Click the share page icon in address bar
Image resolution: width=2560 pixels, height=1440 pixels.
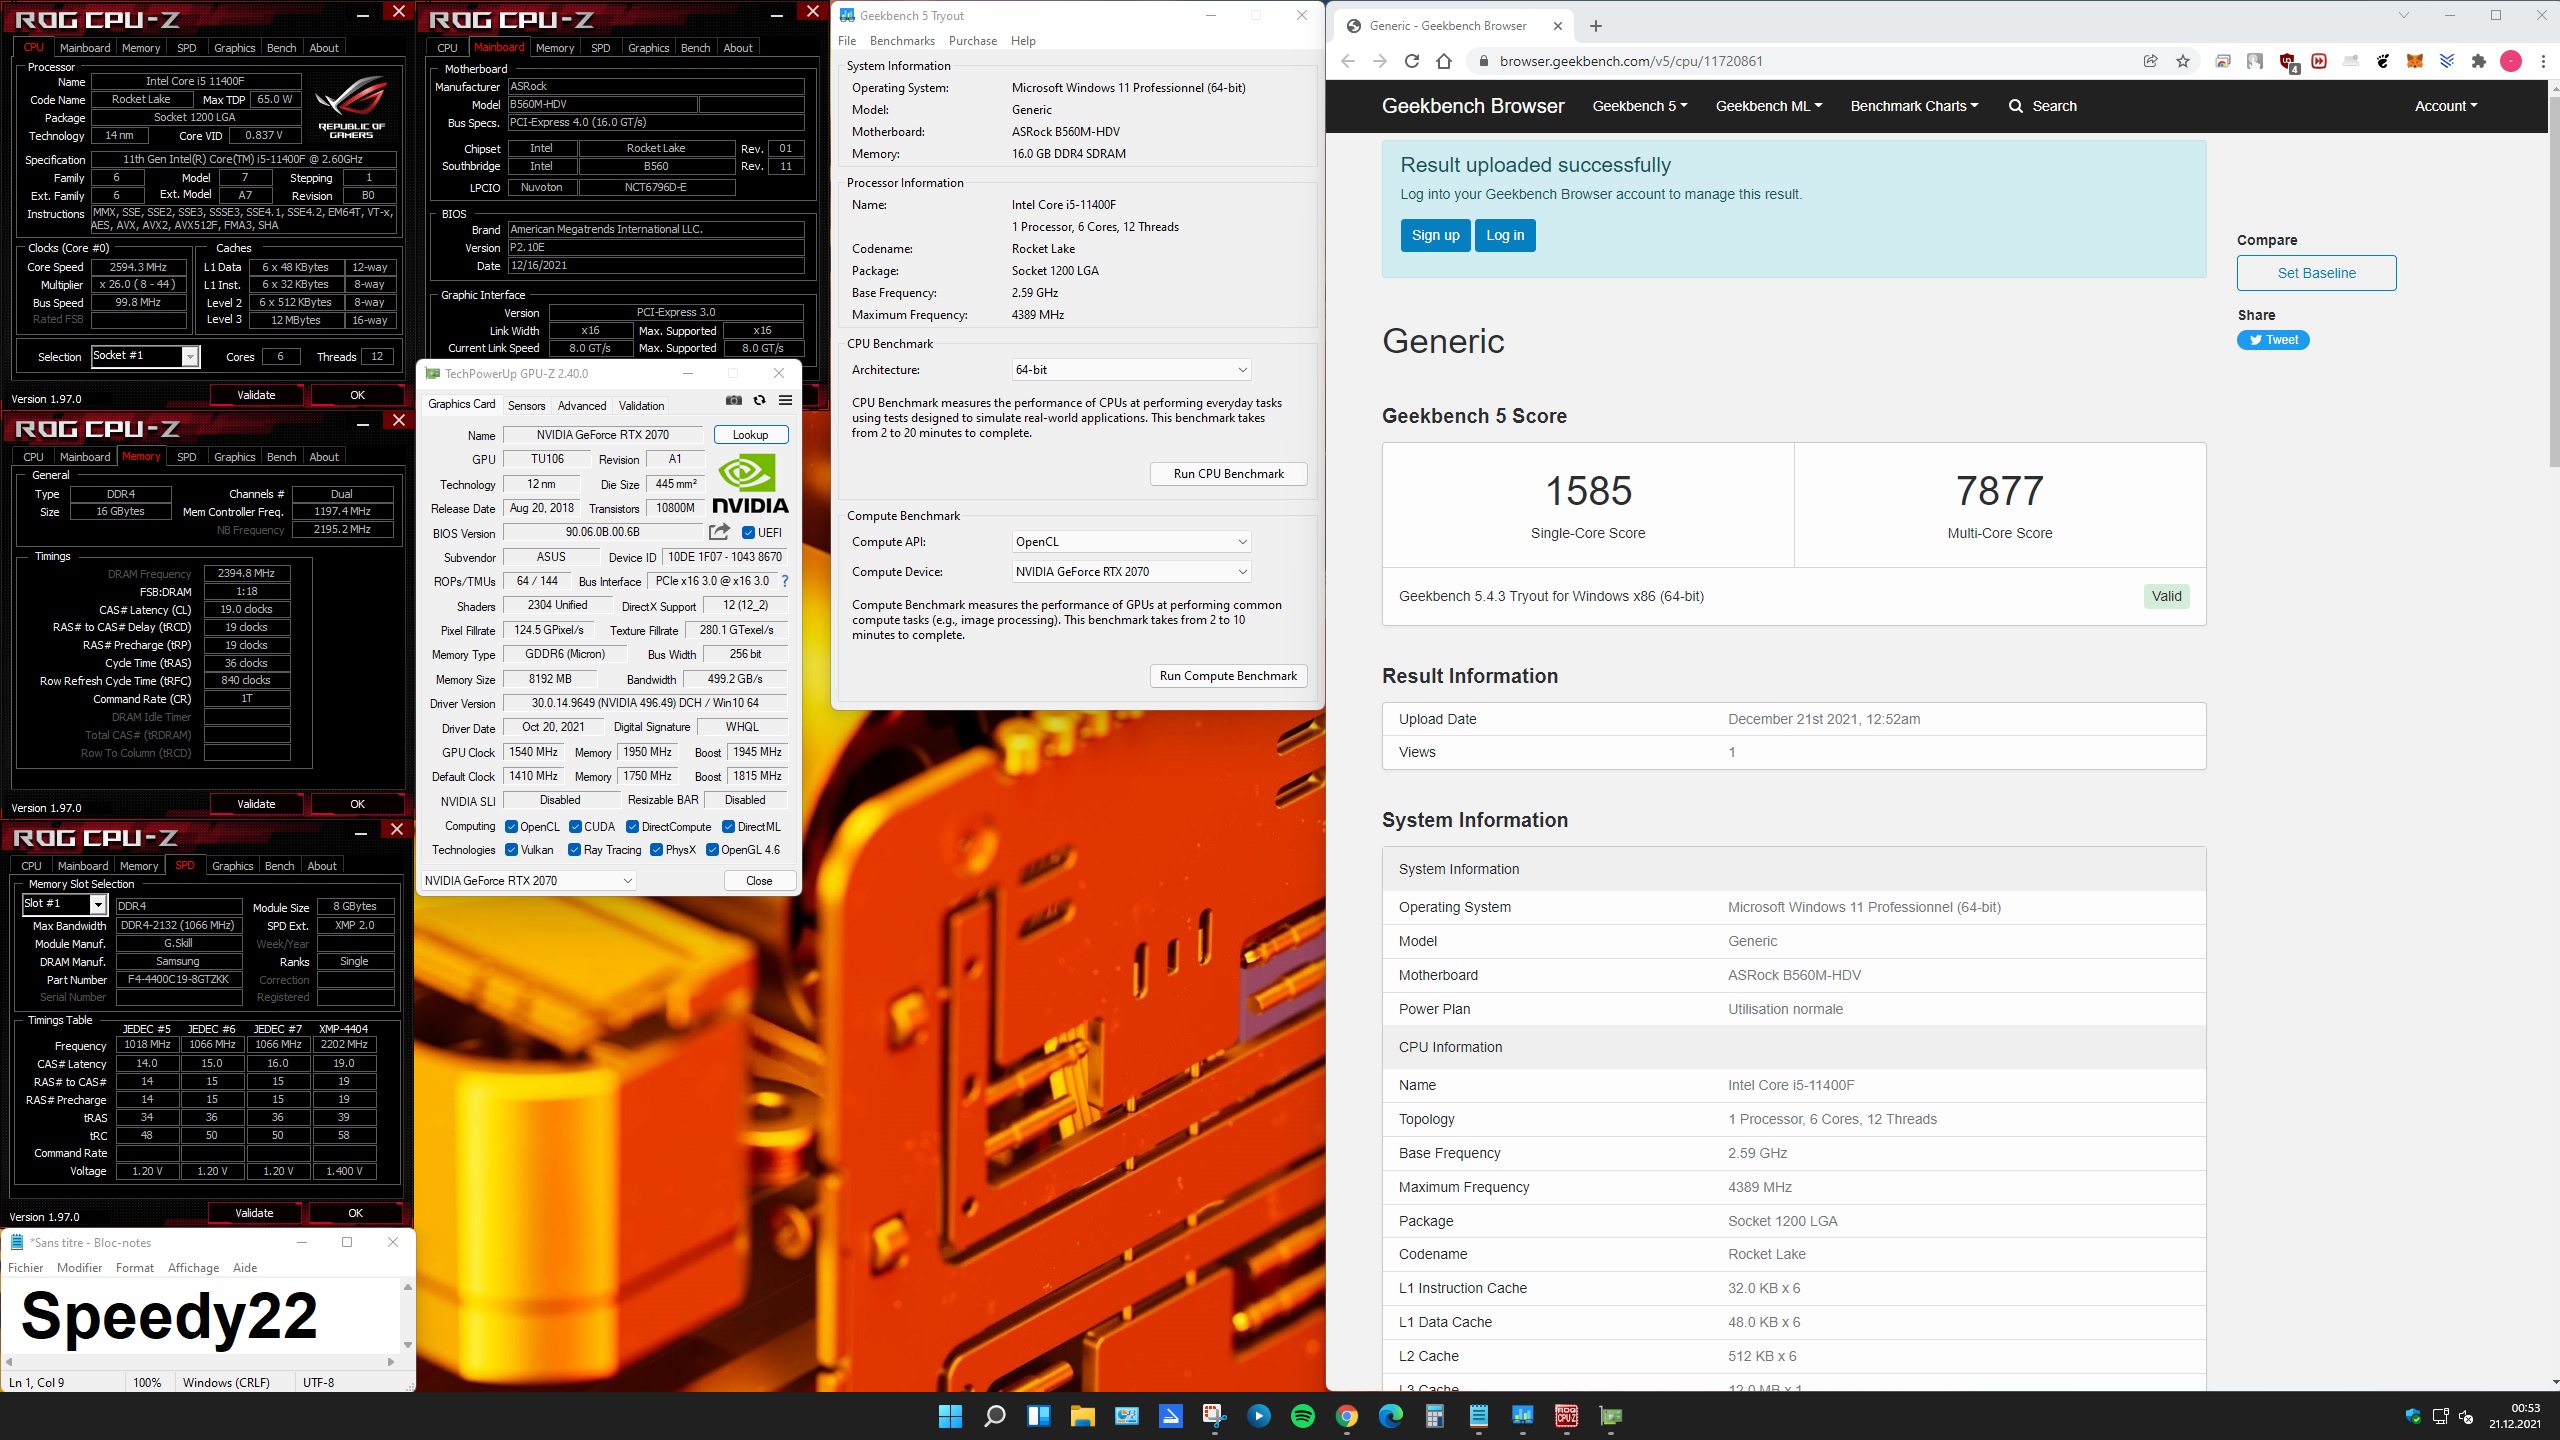tap(2150, 61)
